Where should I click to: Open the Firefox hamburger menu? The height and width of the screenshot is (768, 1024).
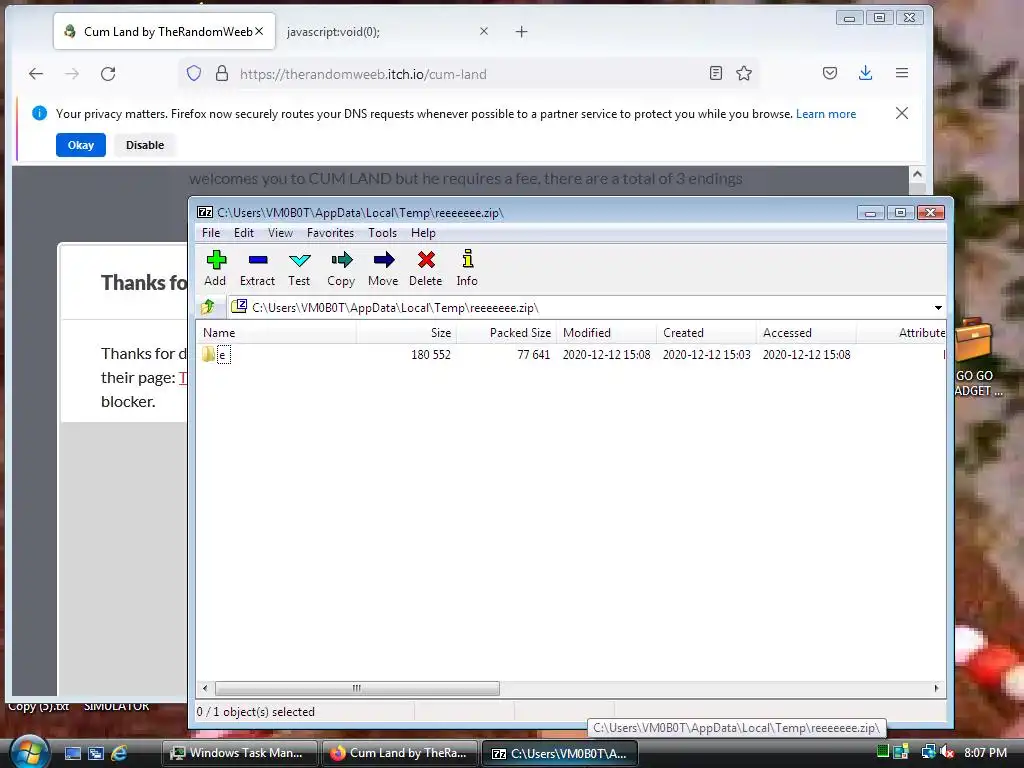[902, 73]
